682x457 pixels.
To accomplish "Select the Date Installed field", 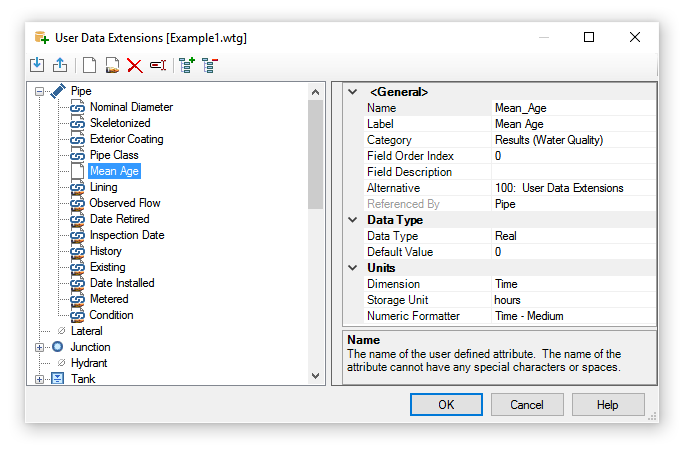I will click(122, 283).
